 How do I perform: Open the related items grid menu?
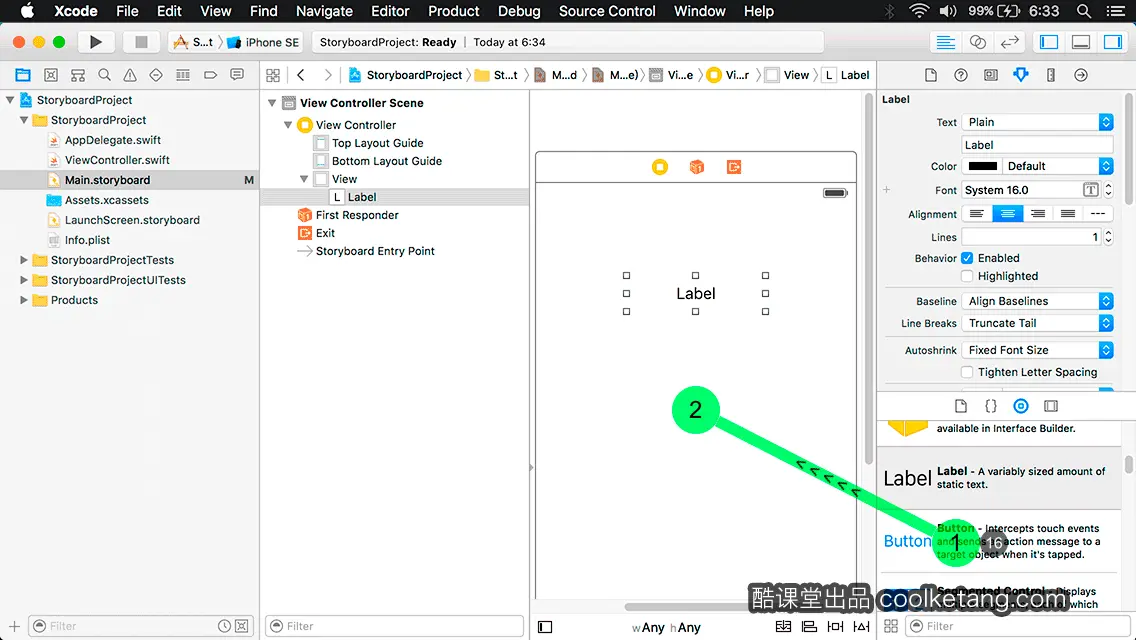(x=273, y=75)
